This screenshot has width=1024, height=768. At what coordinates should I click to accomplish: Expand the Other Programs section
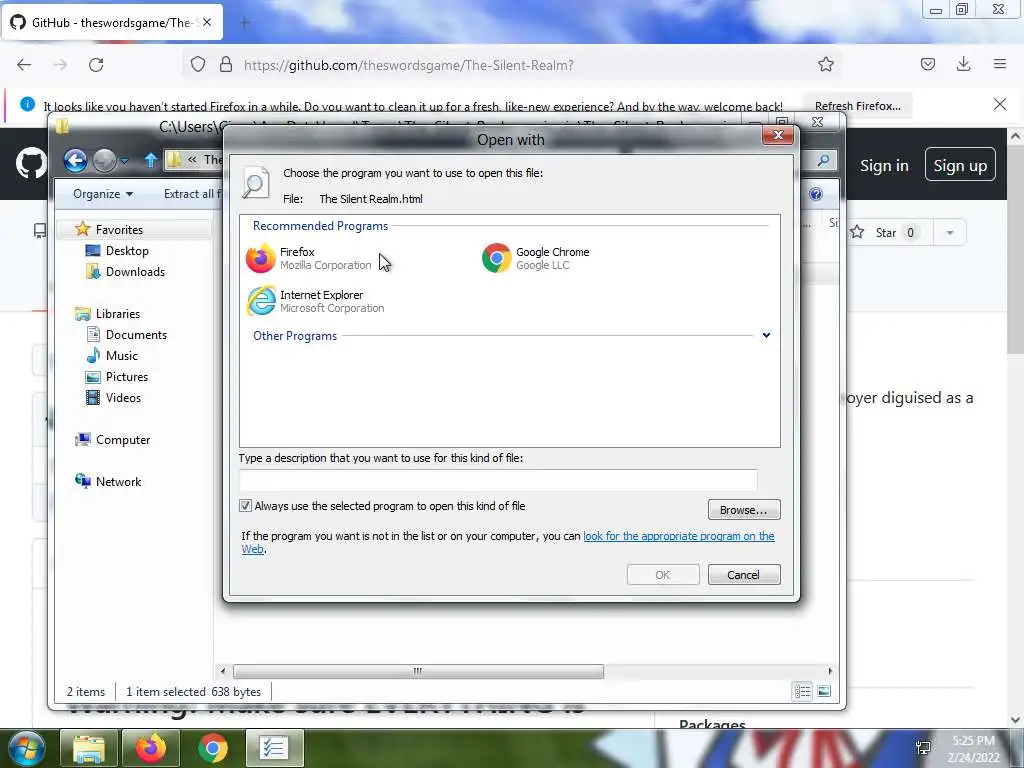[x=766, y=336]
